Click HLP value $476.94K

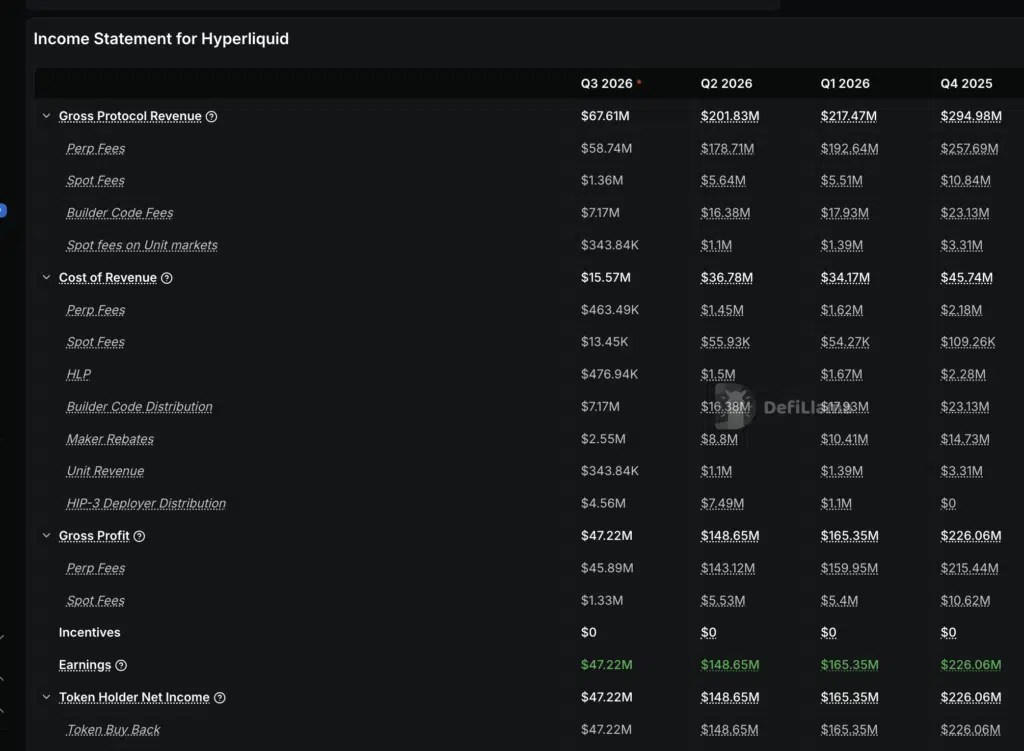tap(609, 374)
